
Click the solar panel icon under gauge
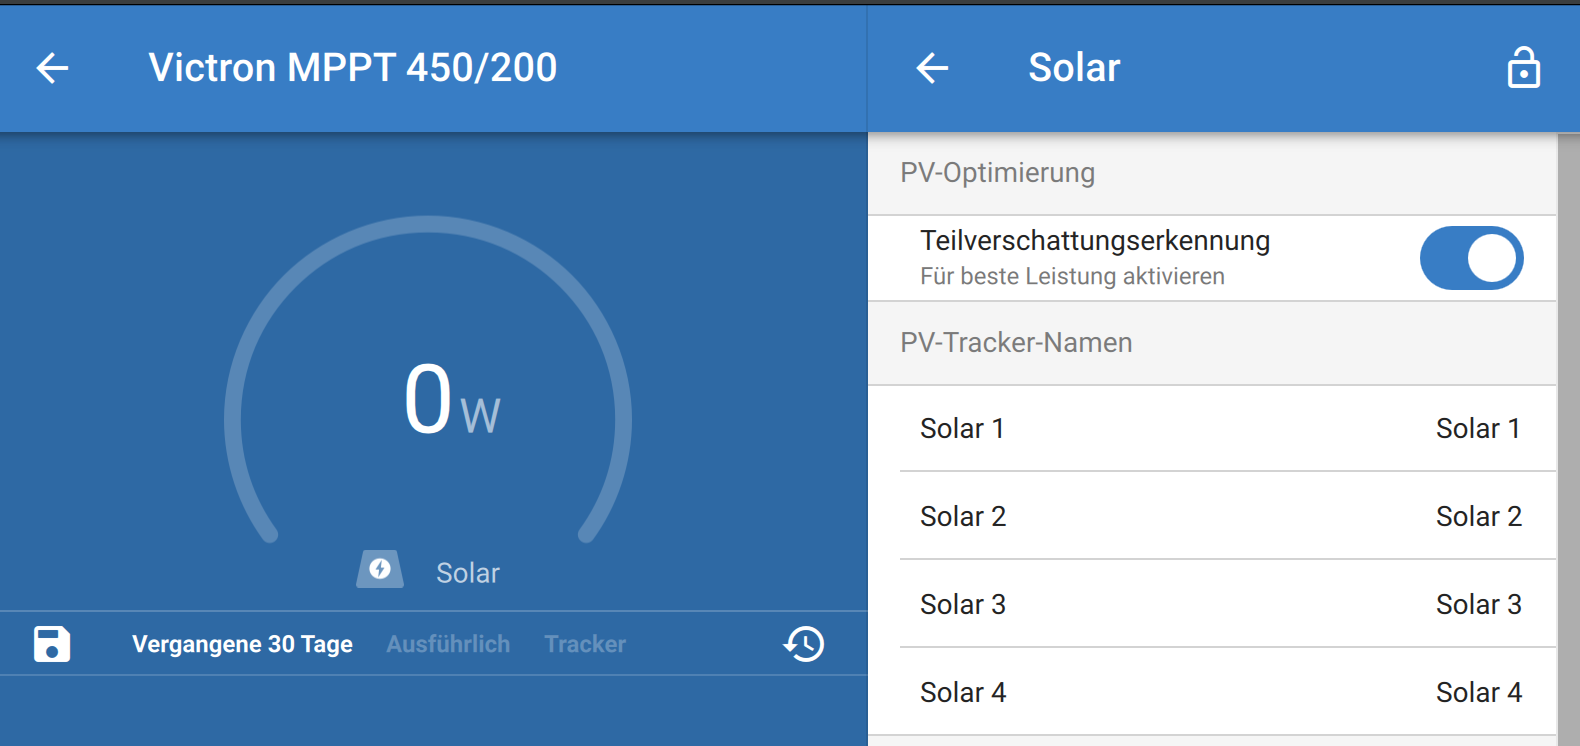coord(380,569)
